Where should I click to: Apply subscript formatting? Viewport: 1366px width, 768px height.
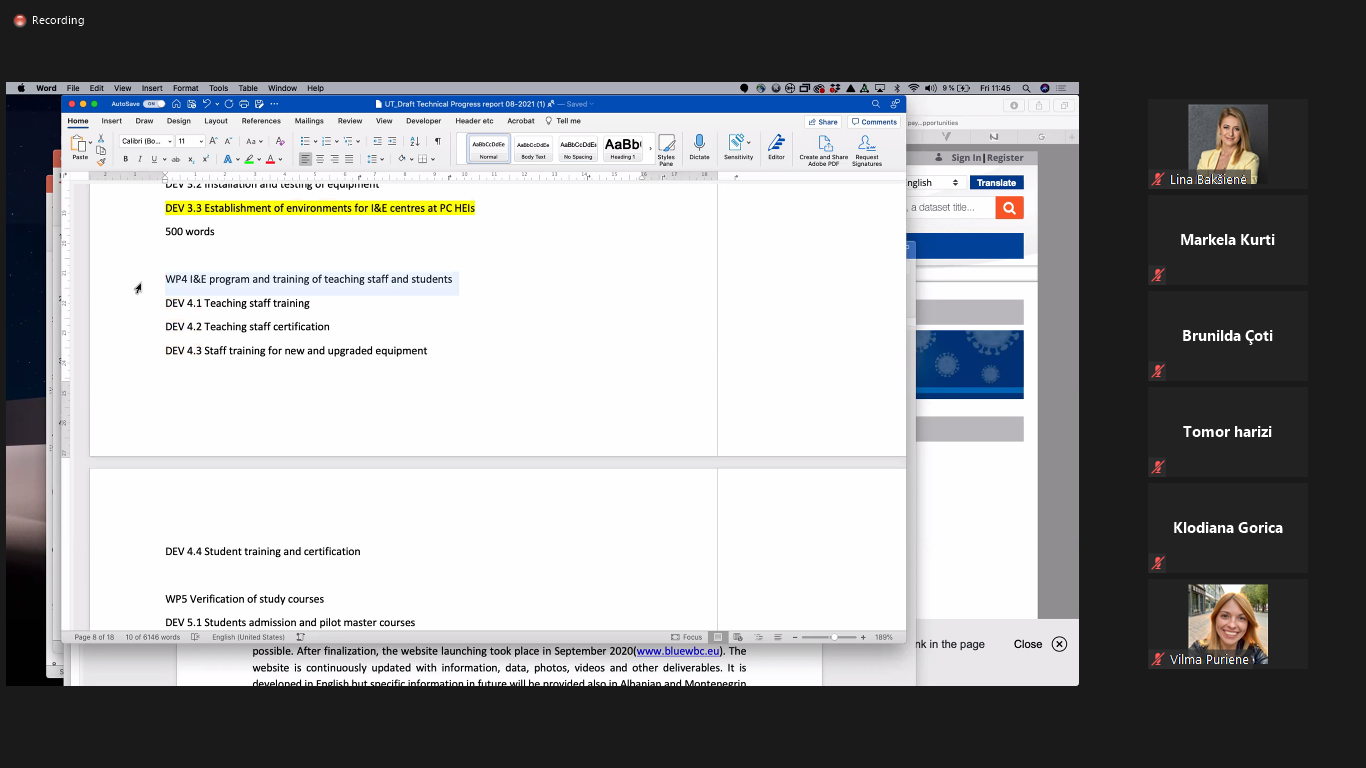pos(191,159)
